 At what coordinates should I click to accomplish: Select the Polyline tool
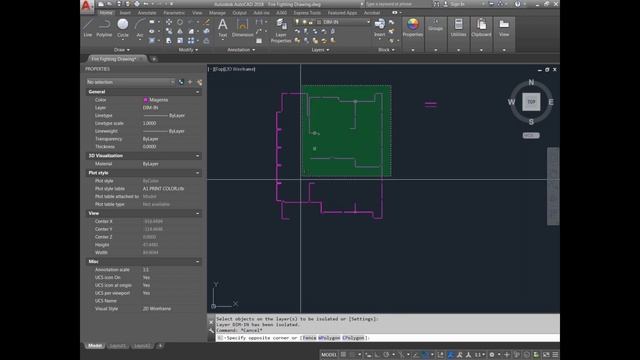click(x=104, y=28)
